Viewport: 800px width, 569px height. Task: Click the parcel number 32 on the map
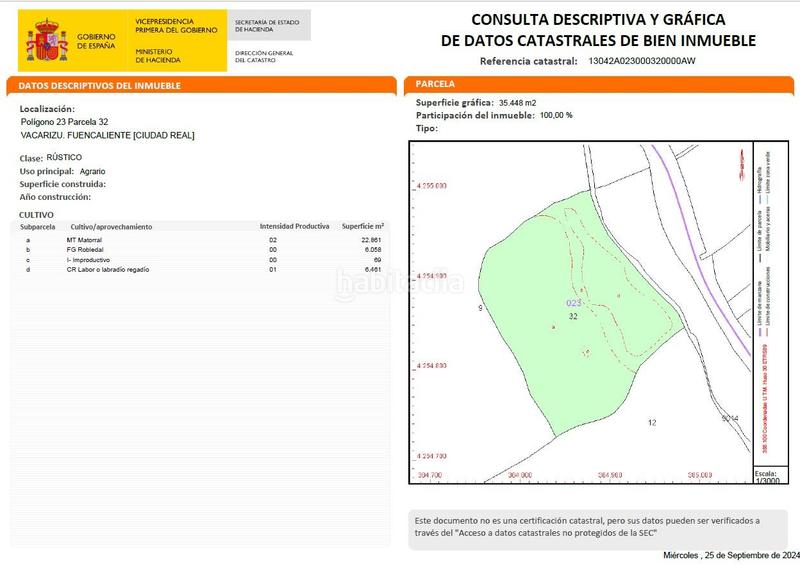tap(573, 316)
